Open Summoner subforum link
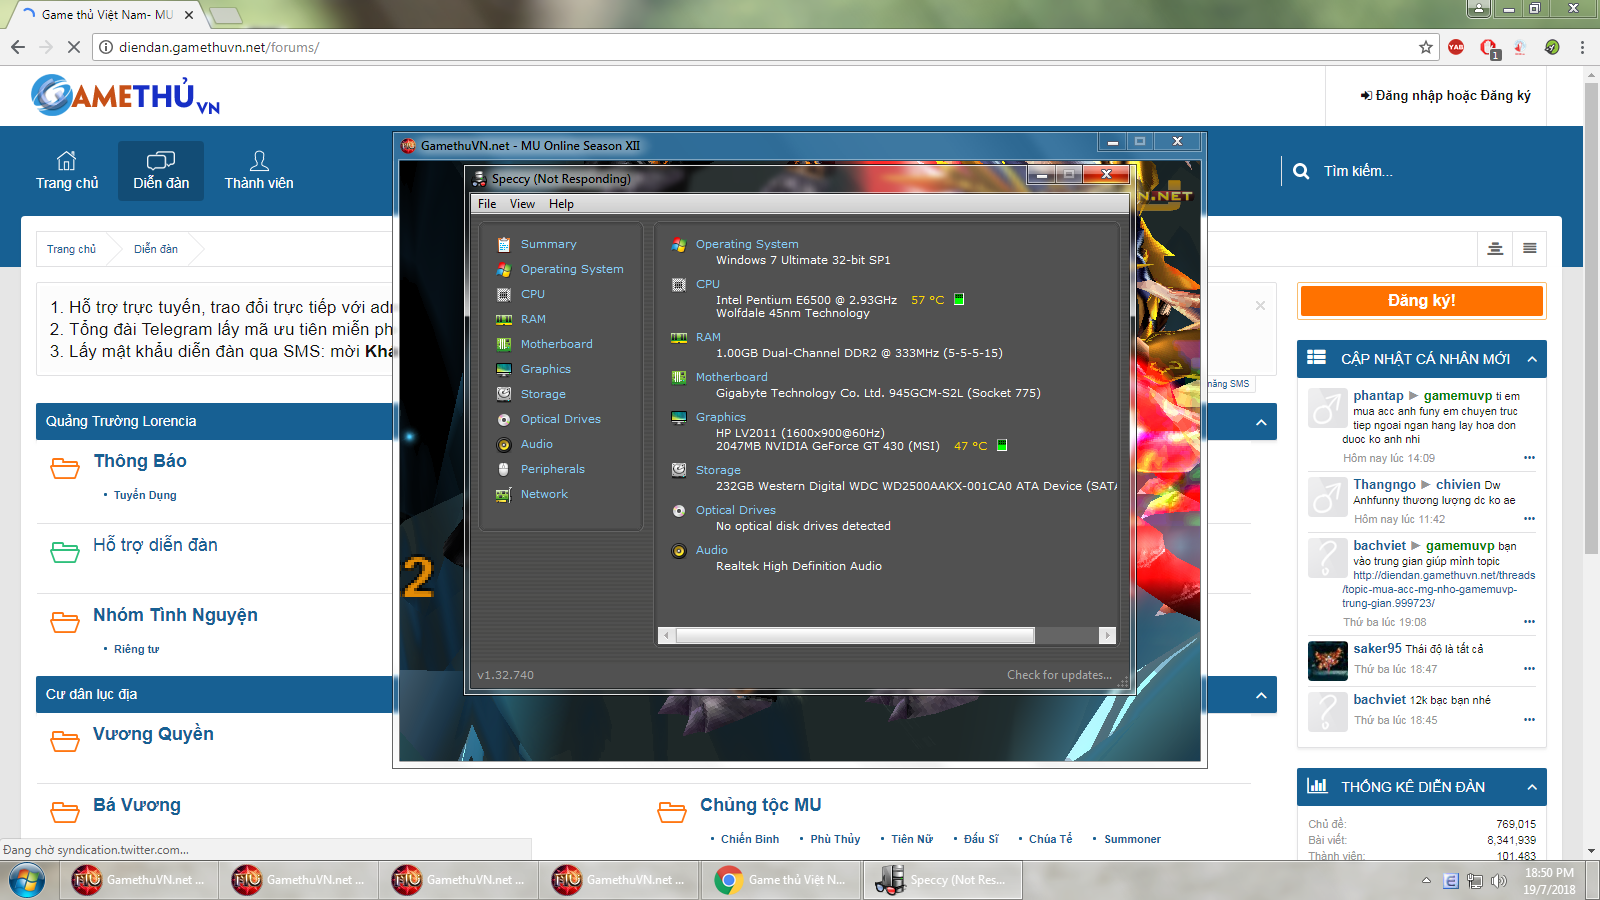1600x900 pixels. tap(1132, 839)
